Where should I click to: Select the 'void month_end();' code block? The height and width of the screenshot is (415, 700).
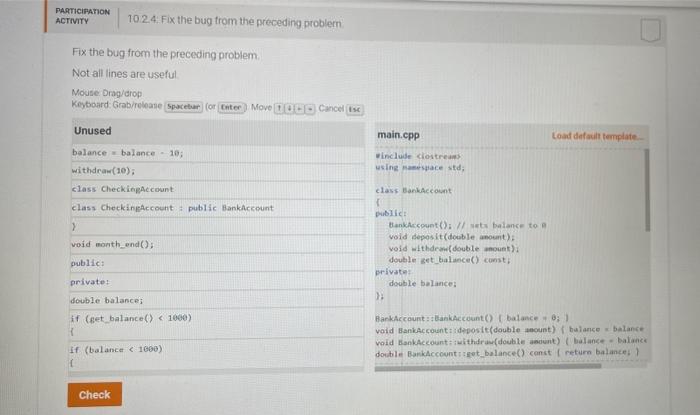(217, 245)
